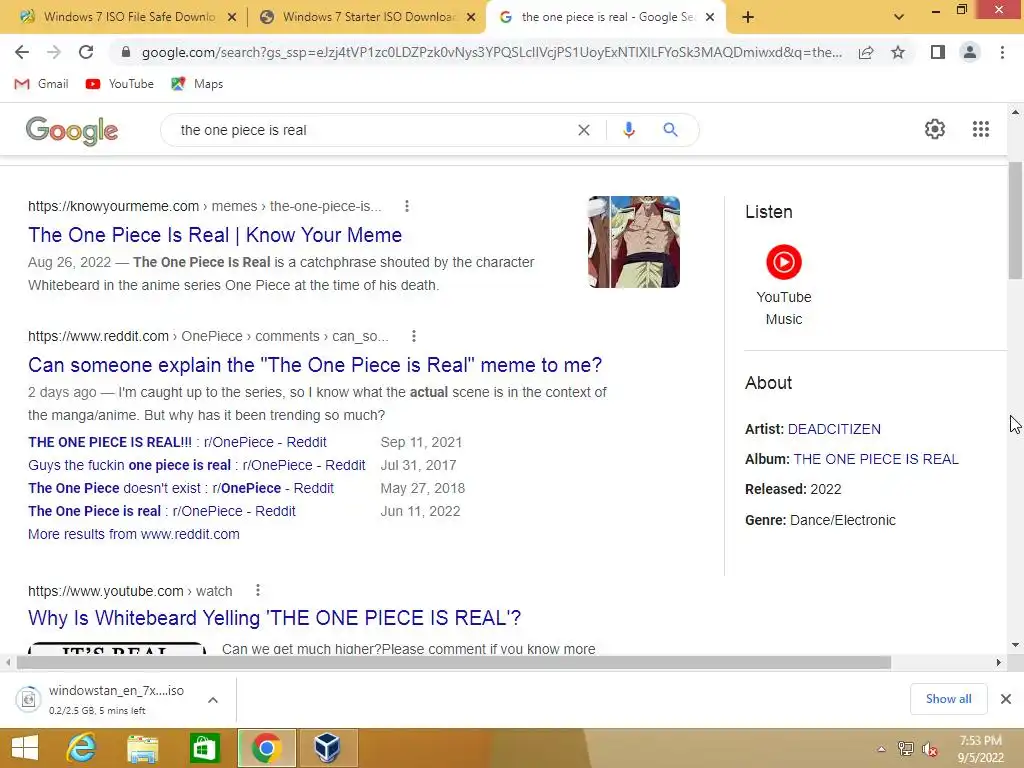Viewport: 1024px width, 768px height.
Task: Click the padlock site info icon
Action: (x=126, y=52)
